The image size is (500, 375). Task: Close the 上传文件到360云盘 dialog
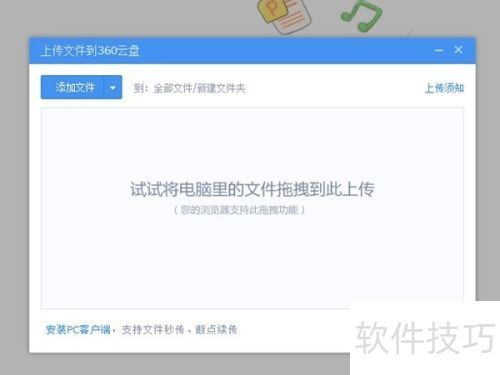458,50
